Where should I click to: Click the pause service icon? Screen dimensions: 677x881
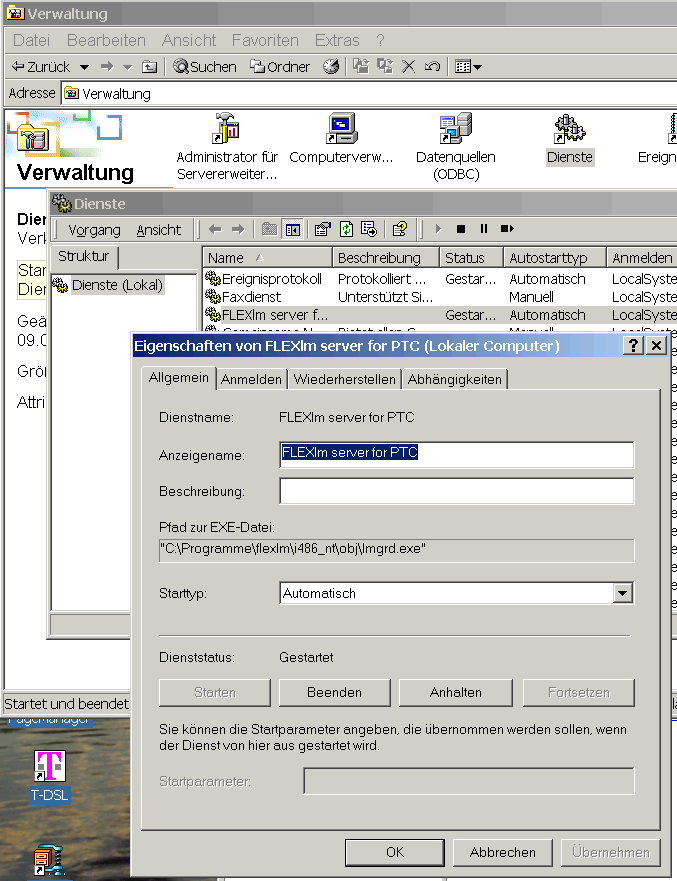[484, 229]
